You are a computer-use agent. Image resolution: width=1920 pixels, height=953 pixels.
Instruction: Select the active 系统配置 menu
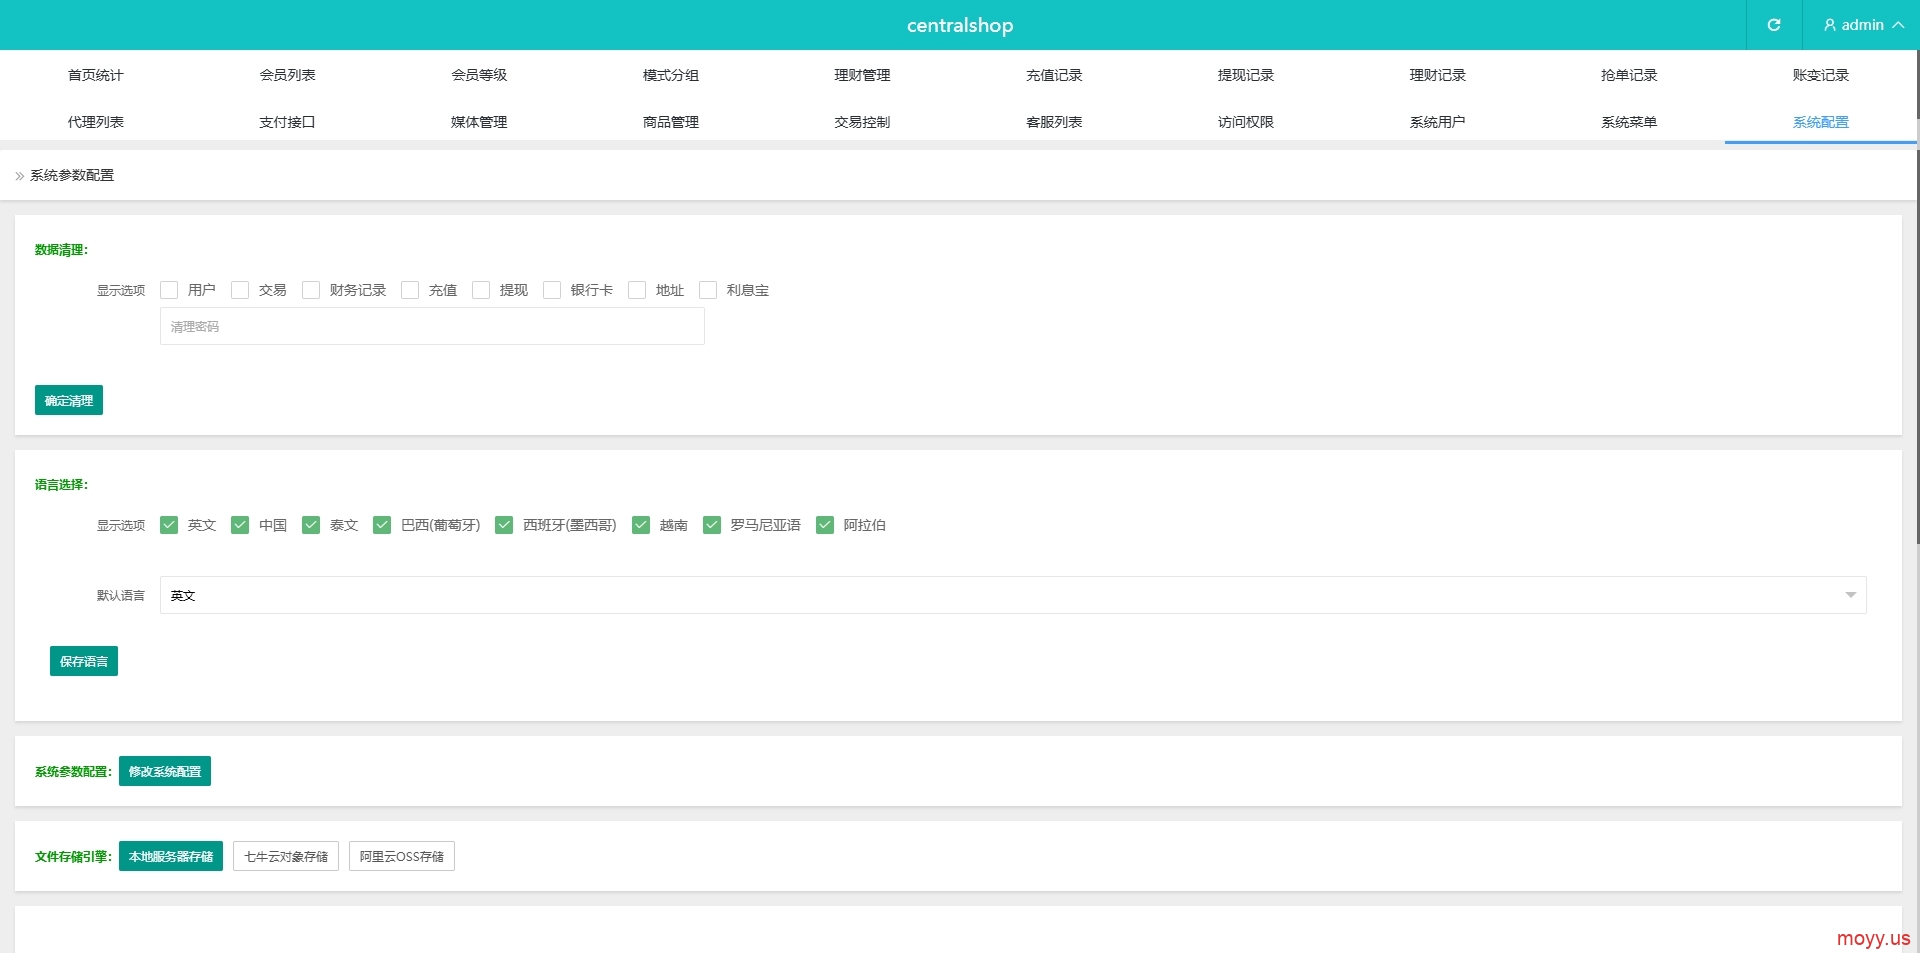1821,122
